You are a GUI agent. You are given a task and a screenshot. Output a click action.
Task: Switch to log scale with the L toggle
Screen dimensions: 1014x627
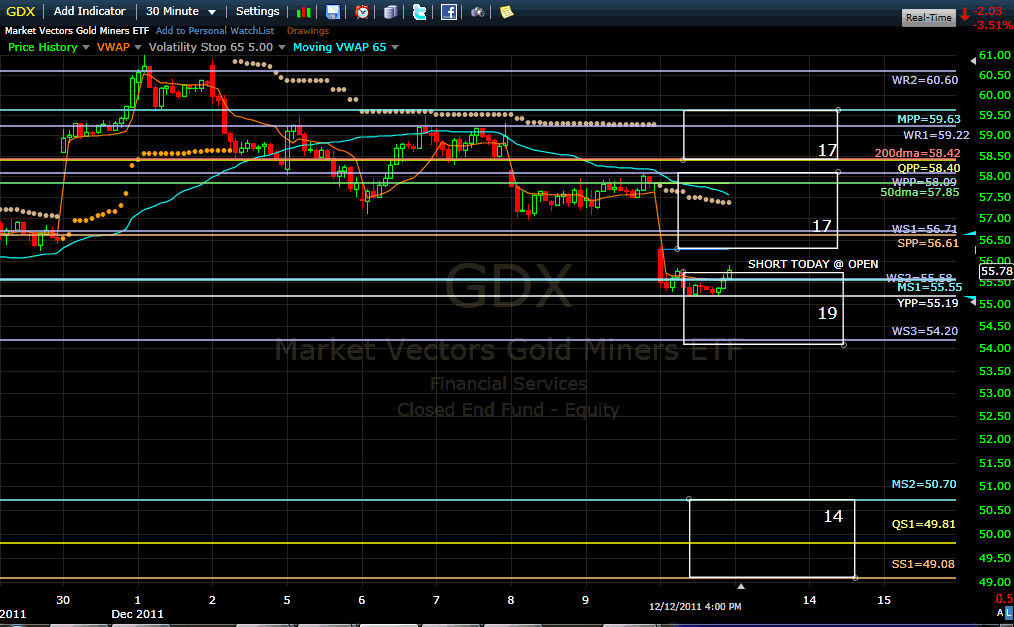click(x=1009, y=613)
